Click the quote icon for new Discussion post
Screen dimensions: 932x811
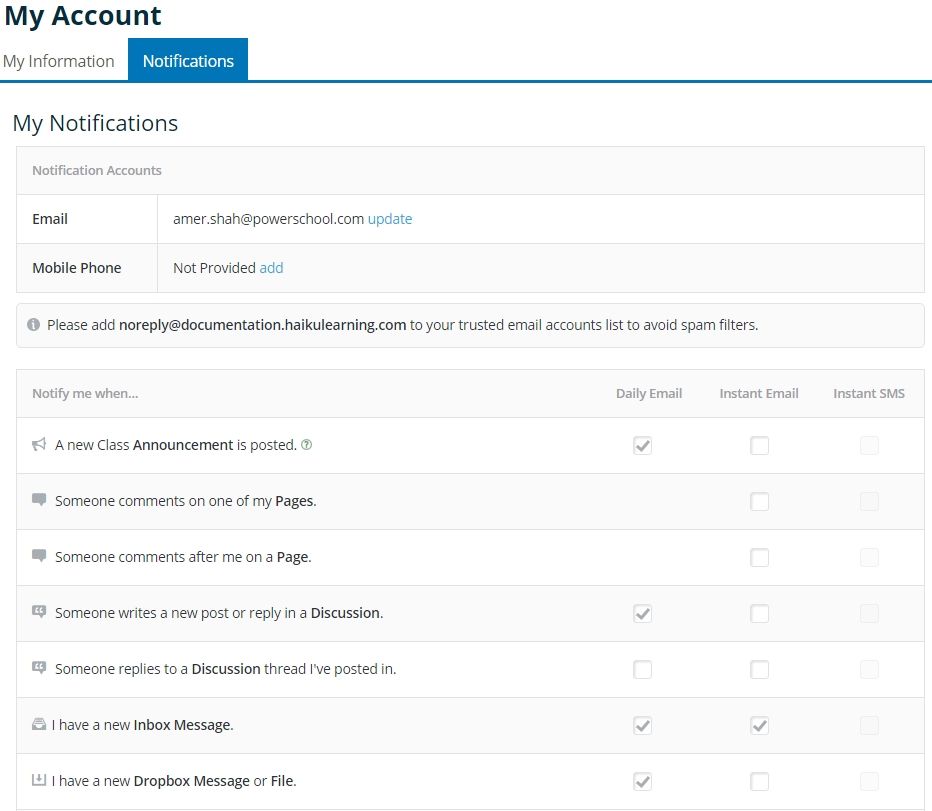click(x=39, y=612)
